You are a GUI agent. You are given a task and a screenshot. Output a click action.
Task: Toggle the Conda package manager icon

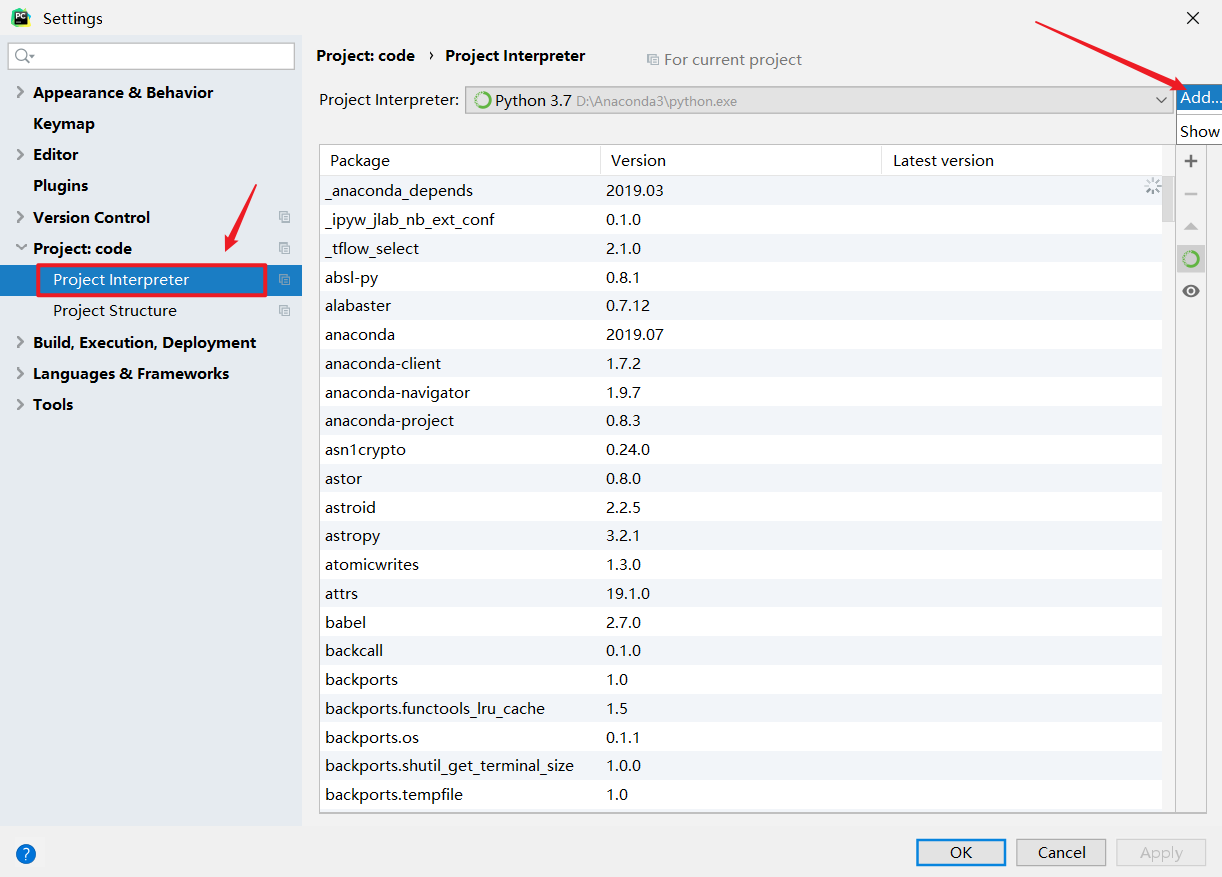coord(1190,259)
